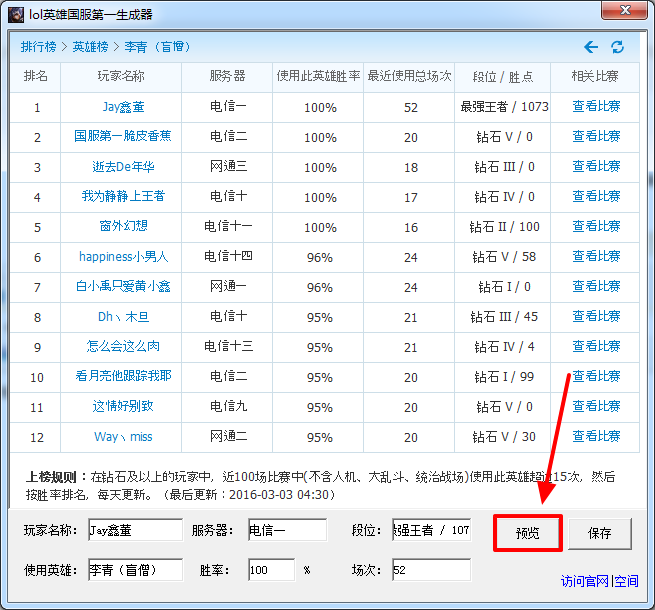
Task: Go to 英雄榜 breadcrumb
Action: (92, 47)
